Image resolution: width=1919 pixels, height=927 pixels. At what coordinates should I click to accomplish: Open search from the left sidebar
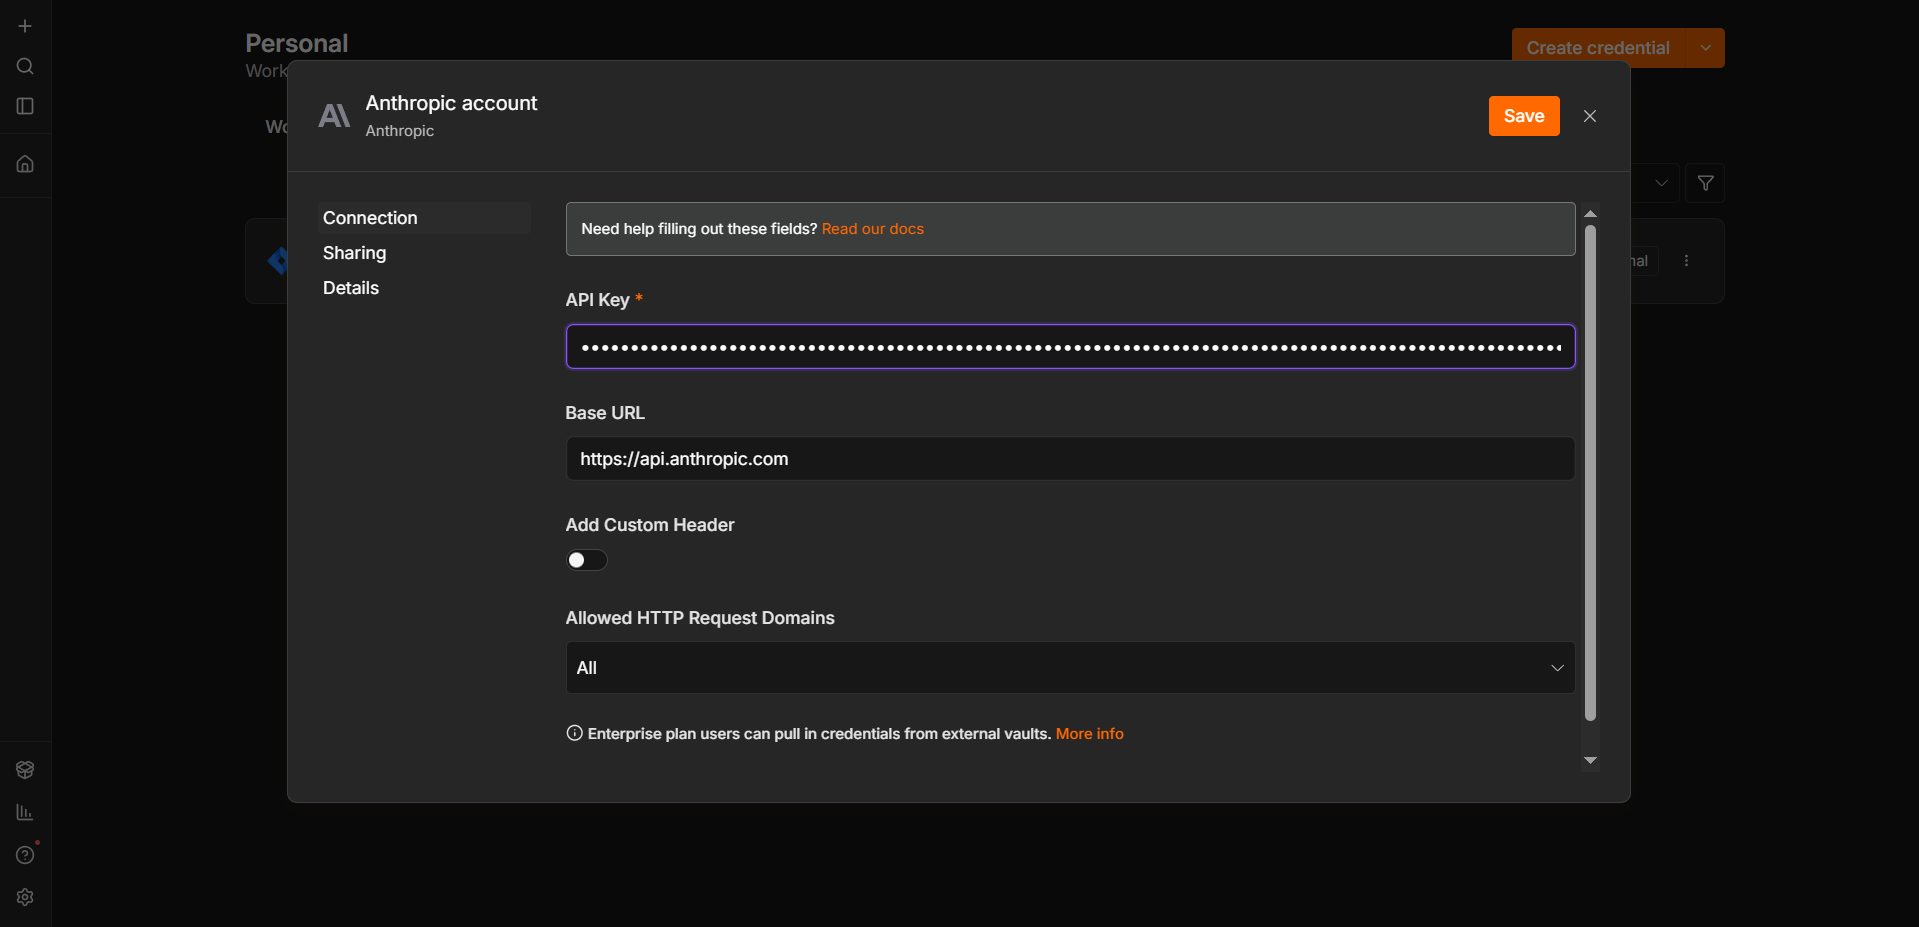[x=25, y=66]
